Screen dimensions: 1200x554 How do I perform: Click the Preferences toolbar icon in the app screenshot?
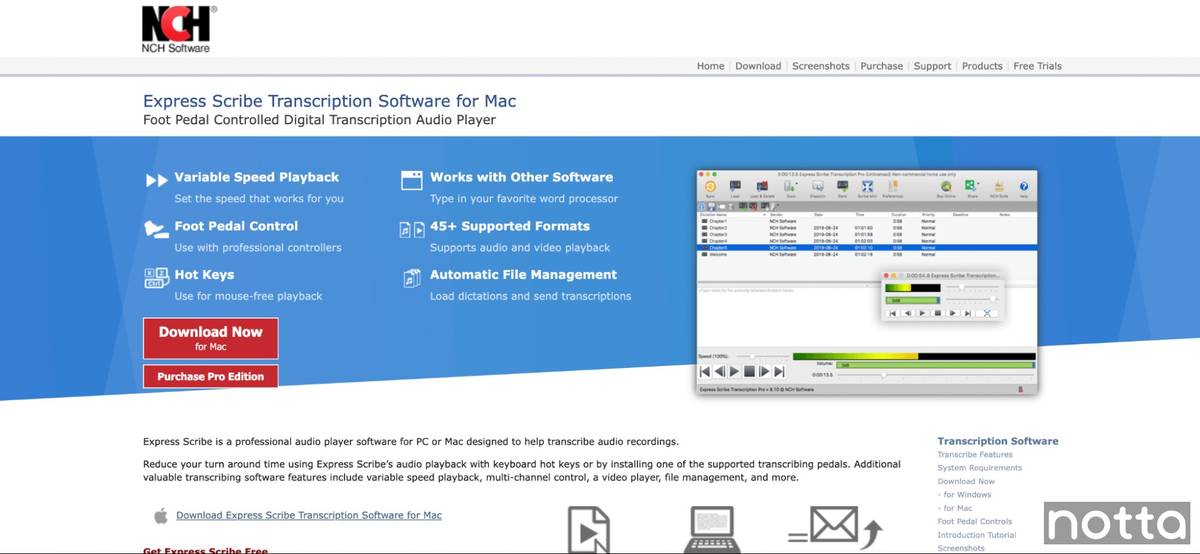point(893,187)
